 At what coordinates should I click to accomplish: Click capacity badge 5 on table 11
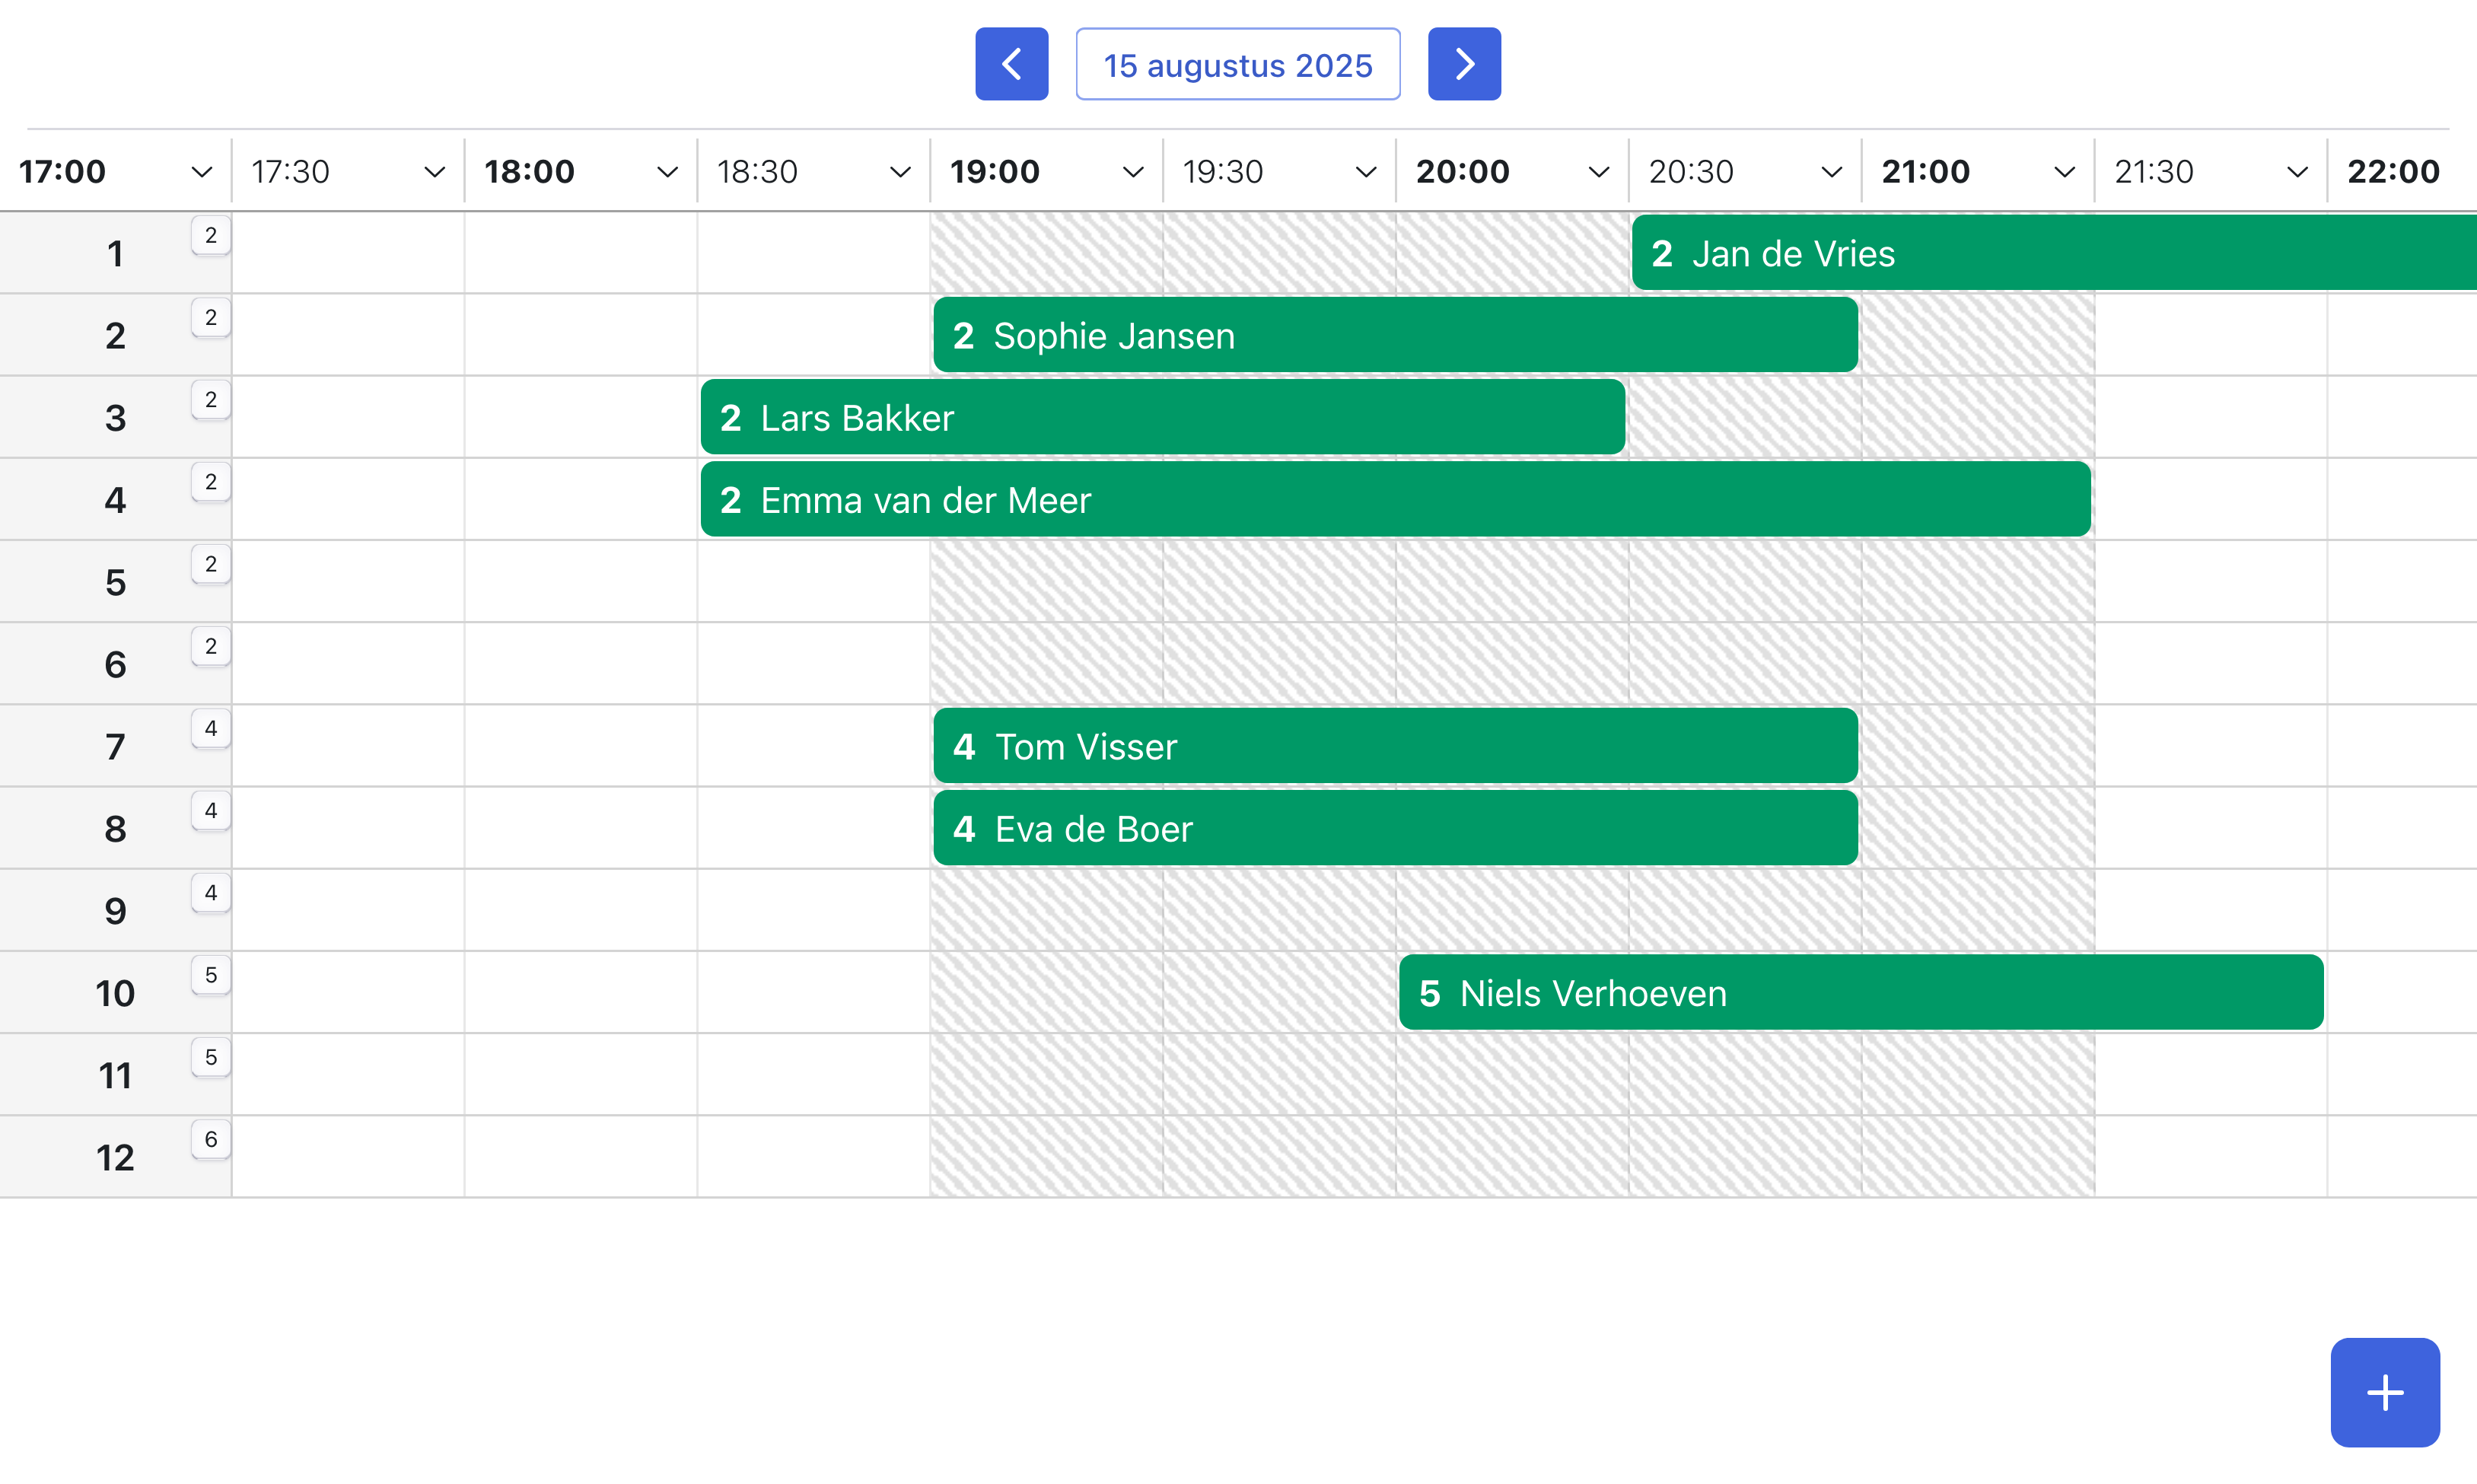pos(210,1057)
